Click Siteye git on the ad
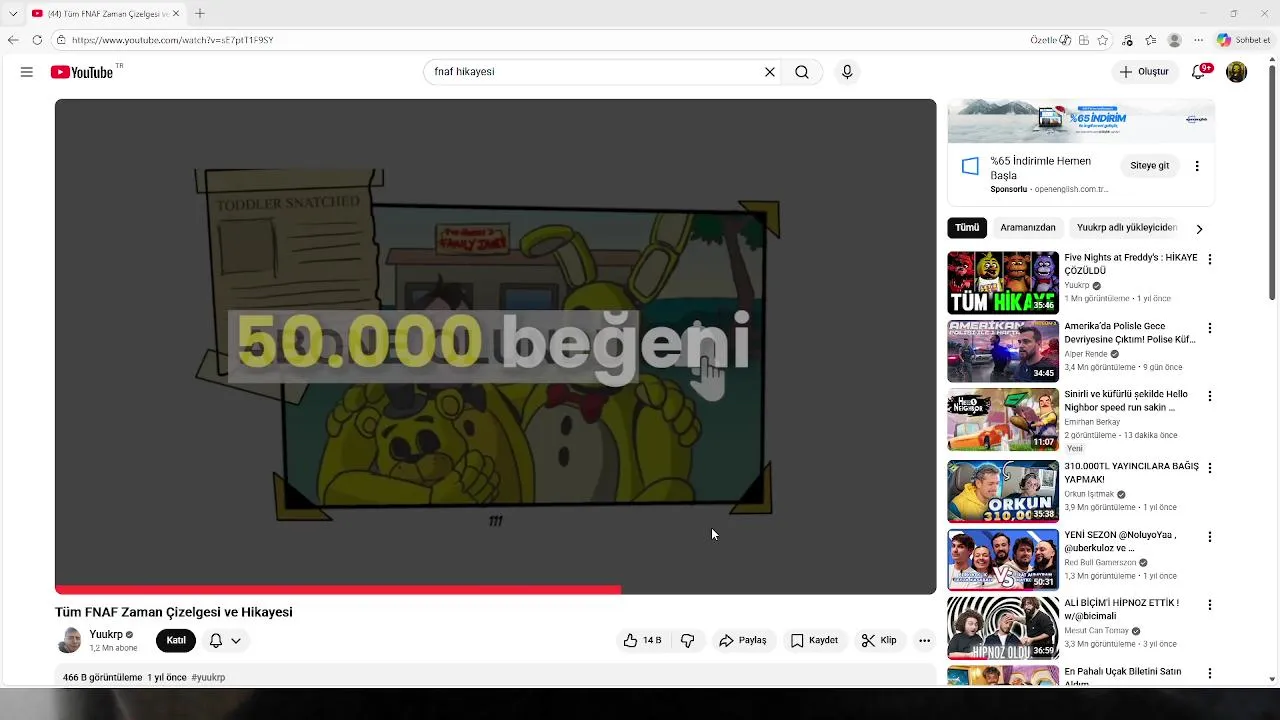Image resolution: width=1280 pixels, height=720 pixels. (x=1150, y=166)
